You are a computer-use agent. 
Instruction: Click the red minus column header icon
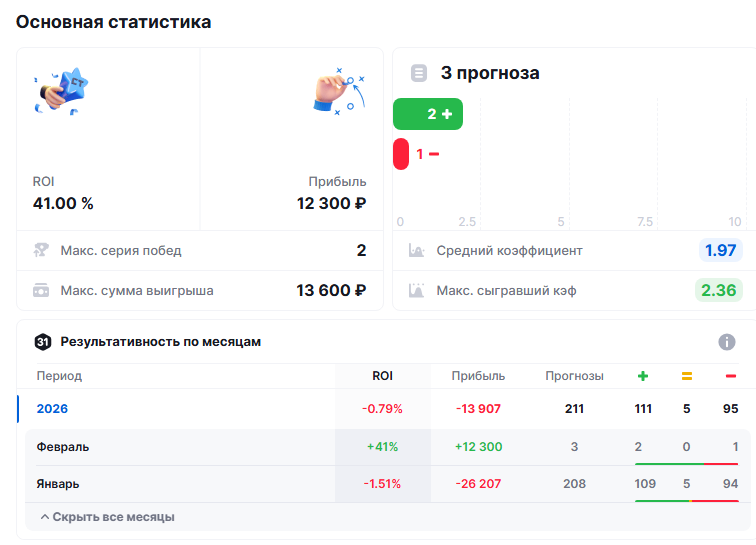731,376
